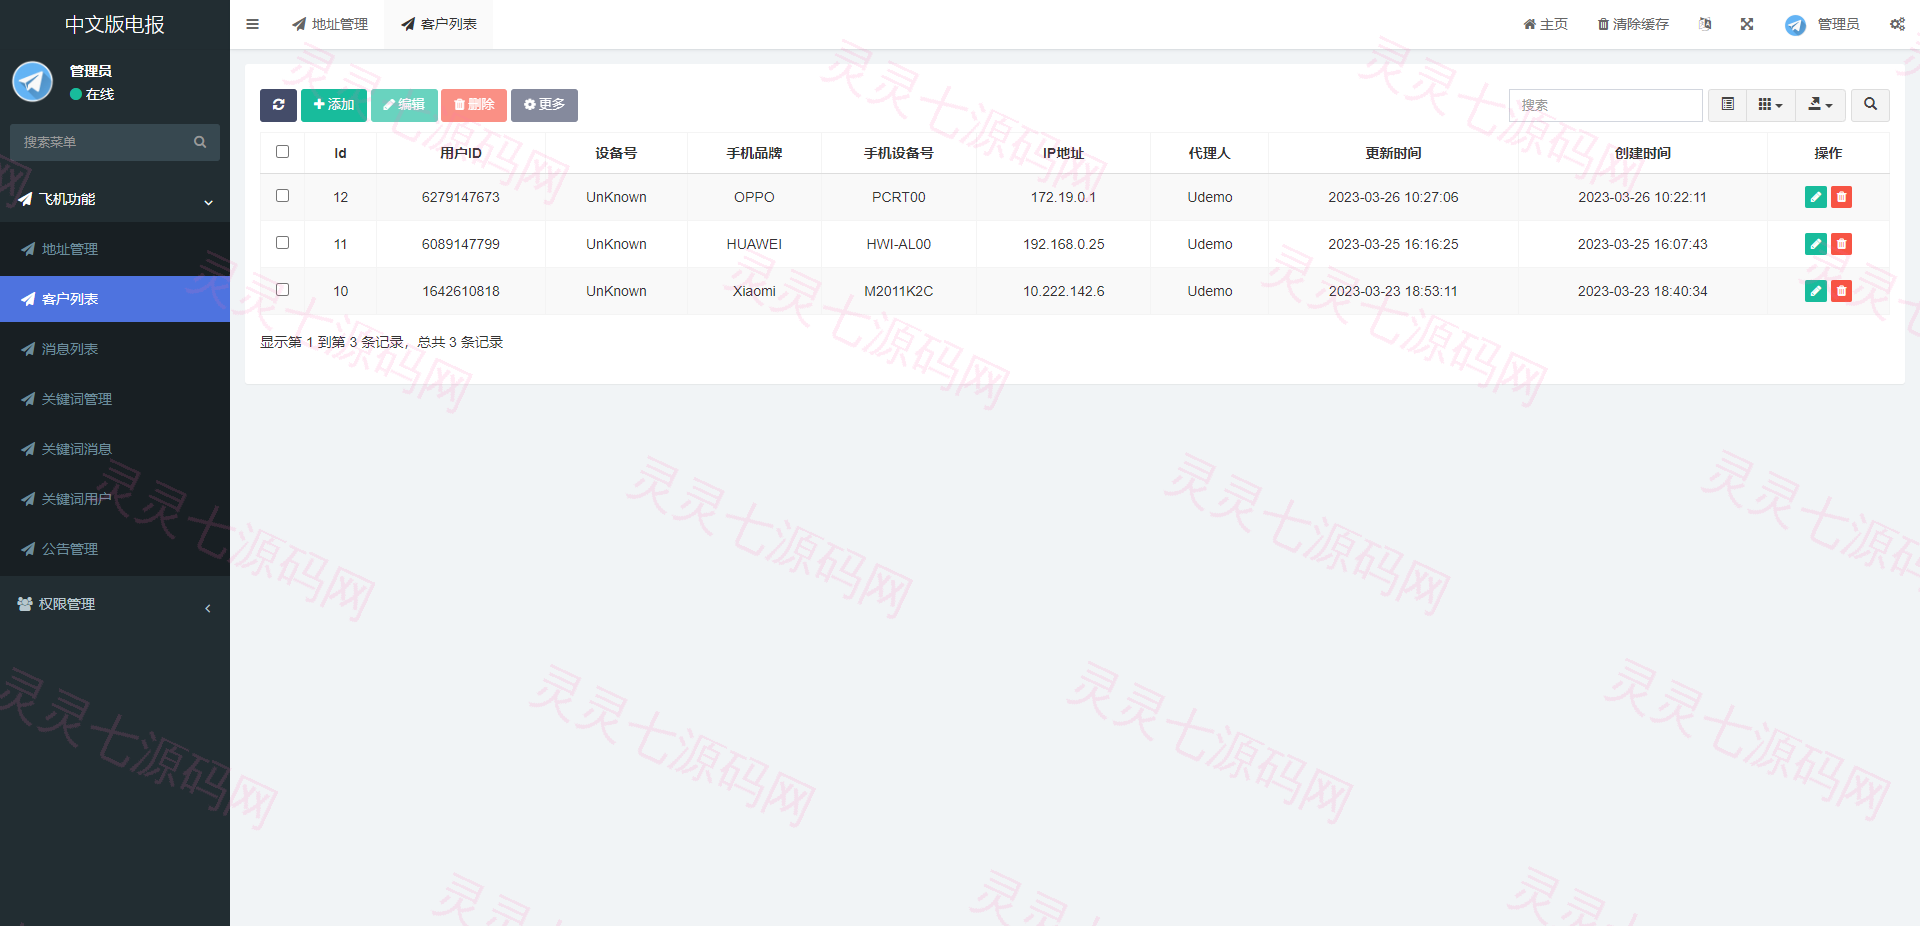Toggle the table card view icon
Viewport: 1920px width, 926px height.
tap(1727, 105)
